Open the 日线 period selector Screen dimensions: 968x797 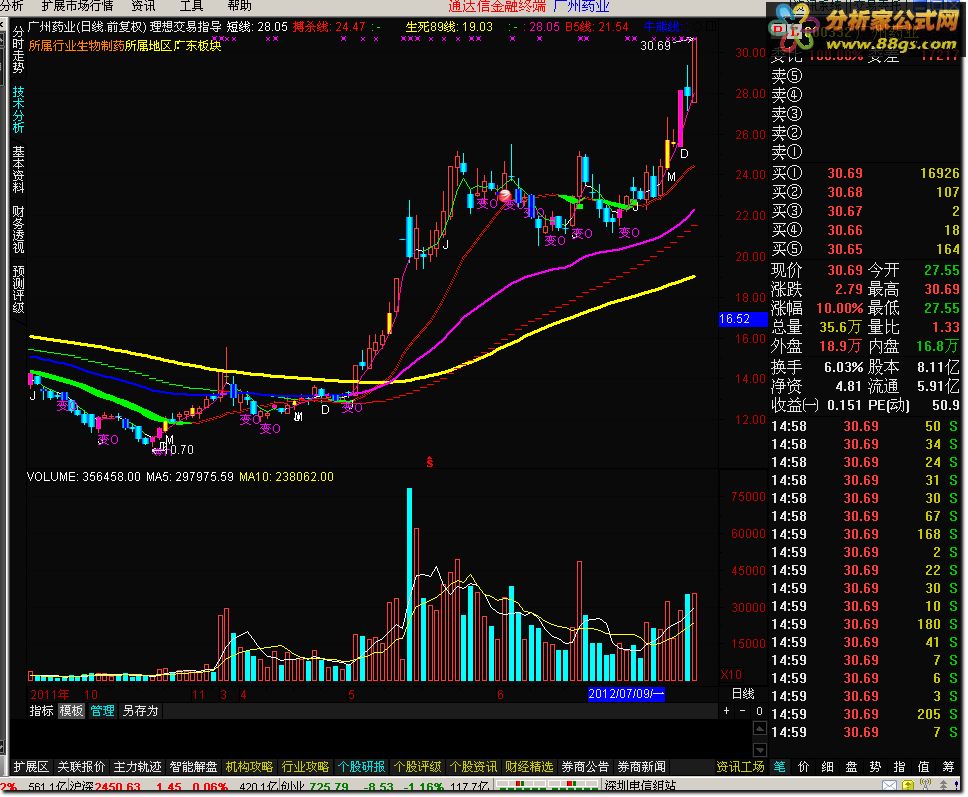pos(743,693)
